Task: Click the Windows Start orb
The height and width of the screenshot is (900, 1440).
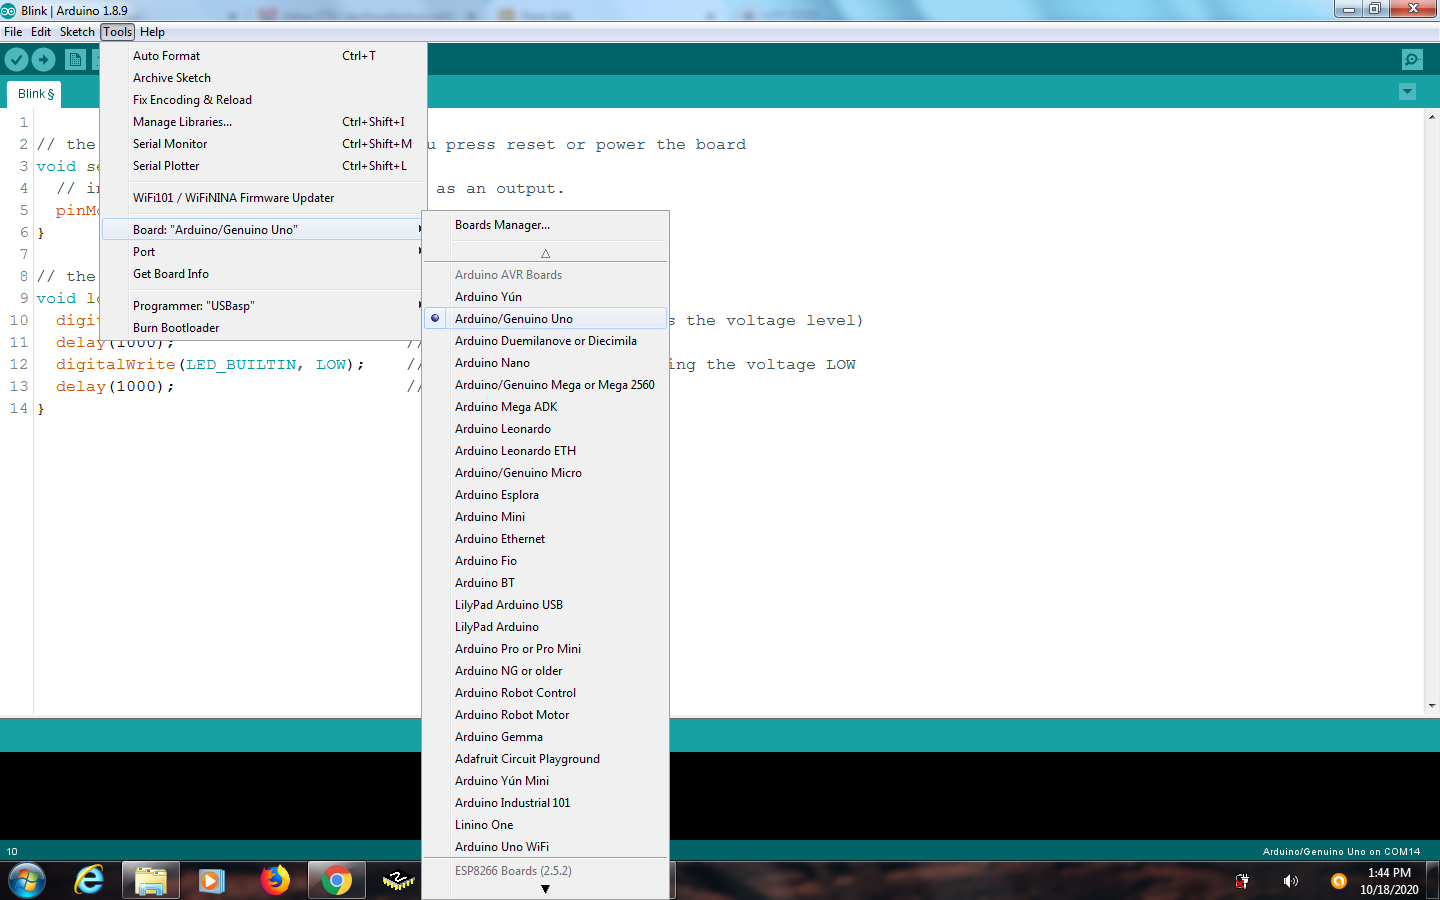Action: point(27,880)
